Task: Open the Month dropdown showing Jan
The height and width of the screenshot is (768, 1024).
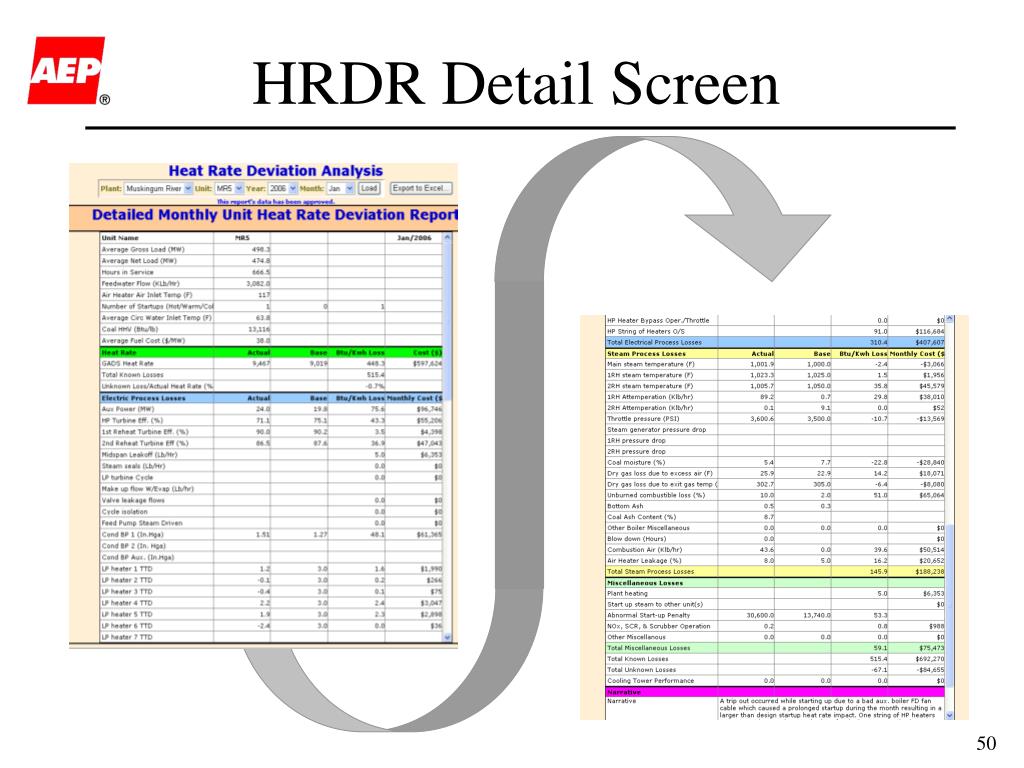Action: coord(340,189)
